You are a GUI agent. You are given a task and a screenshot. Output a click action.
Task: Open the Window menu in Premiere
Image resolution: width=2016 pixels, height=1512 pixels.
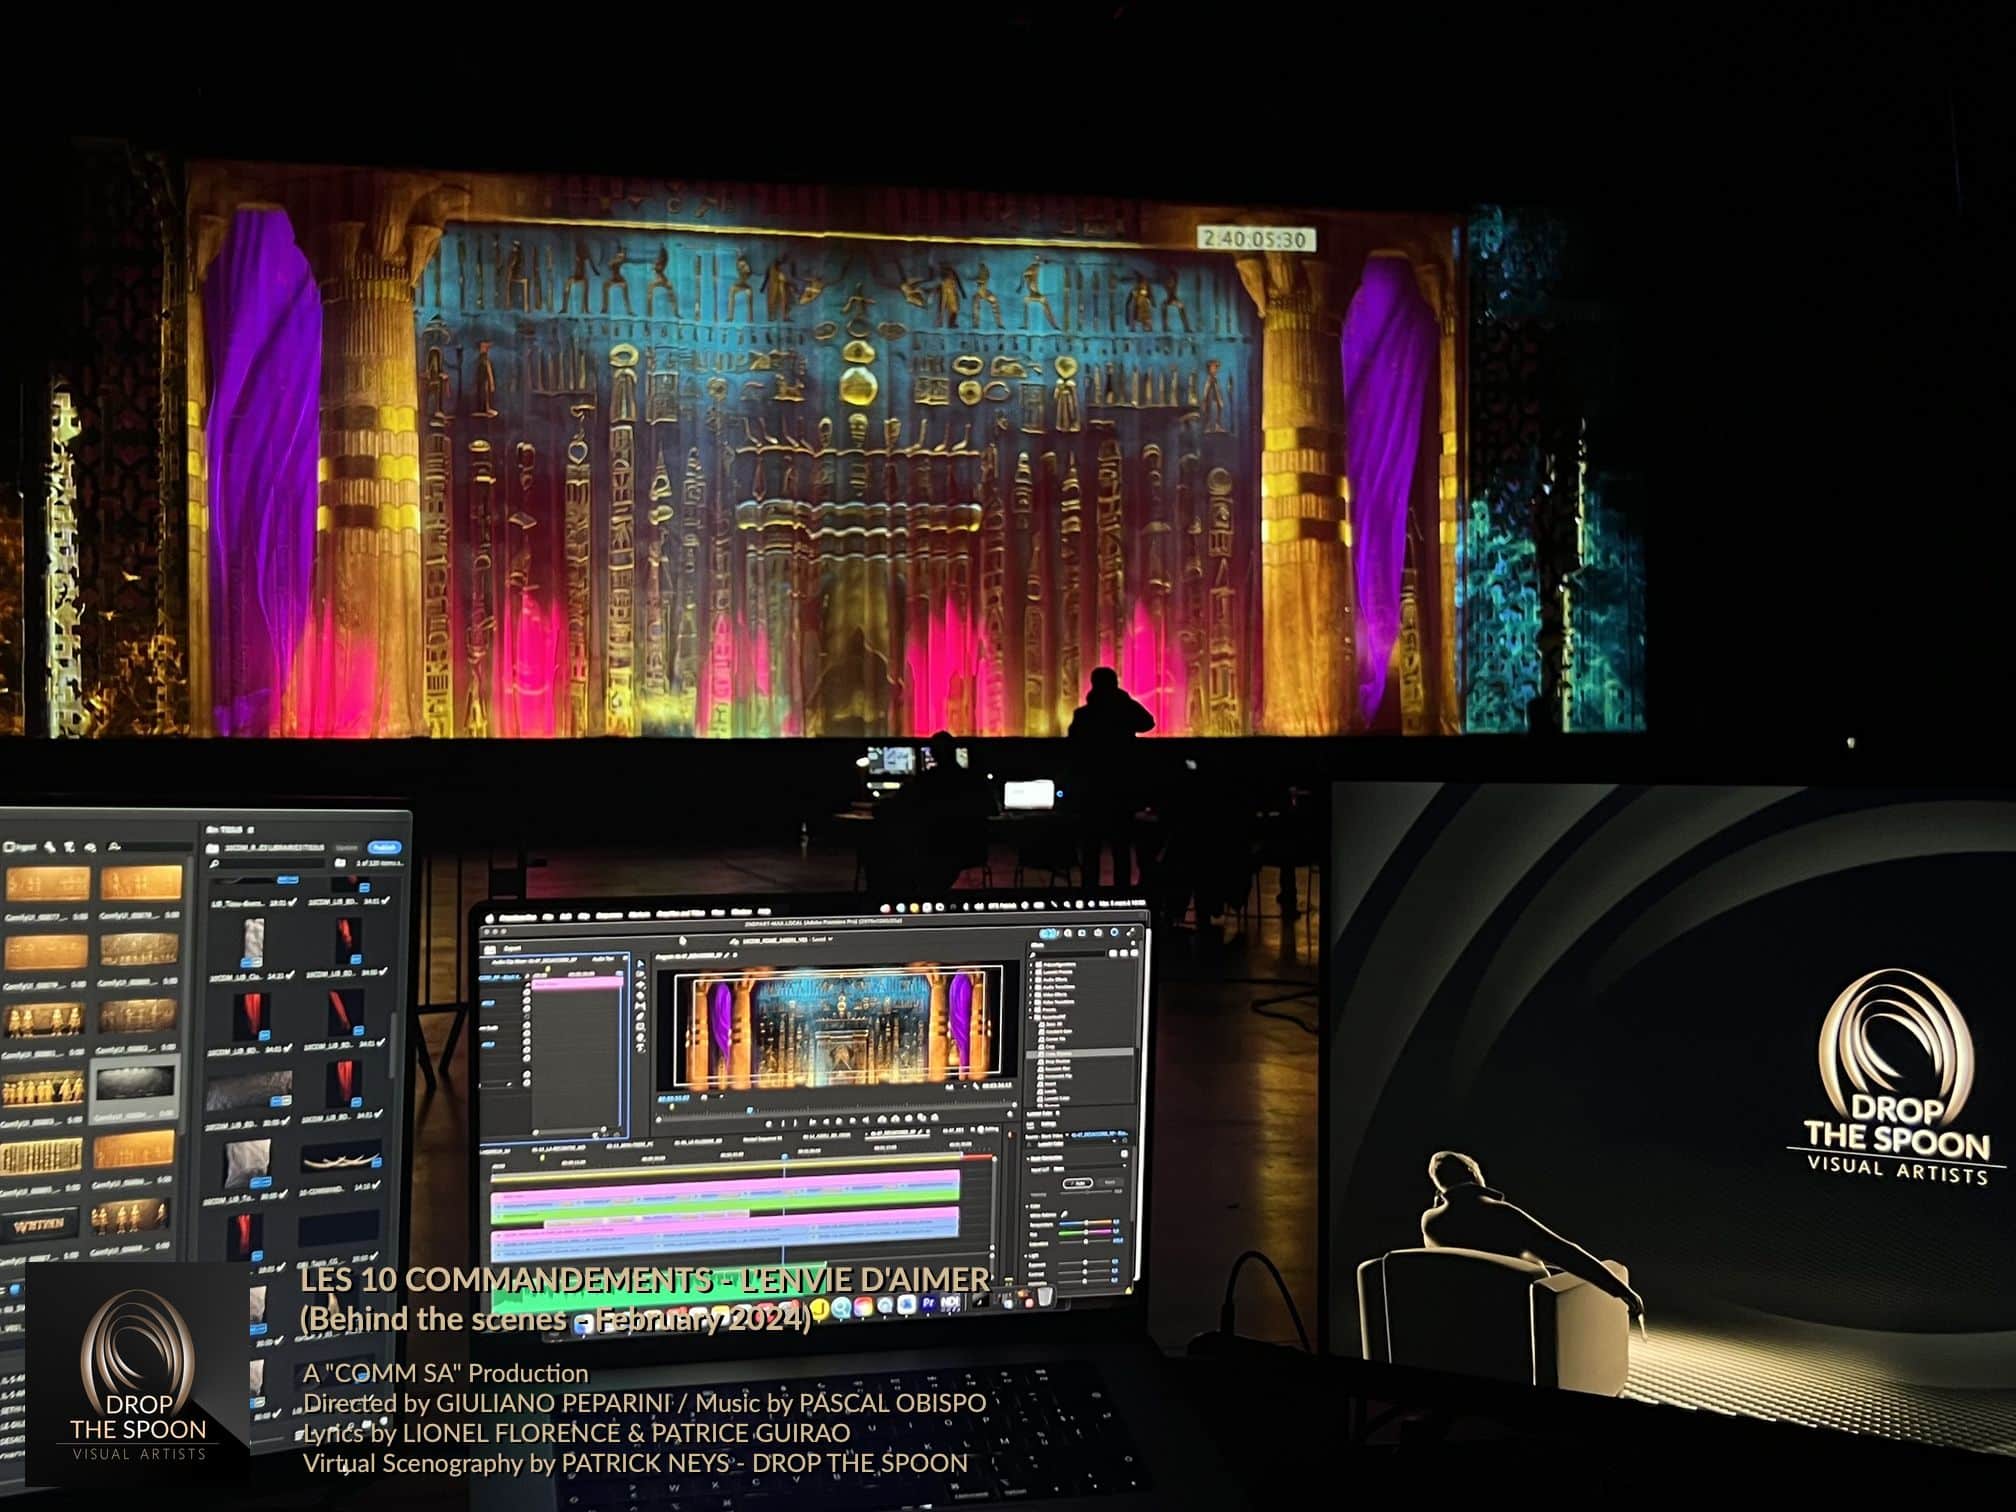coord(741,913)
